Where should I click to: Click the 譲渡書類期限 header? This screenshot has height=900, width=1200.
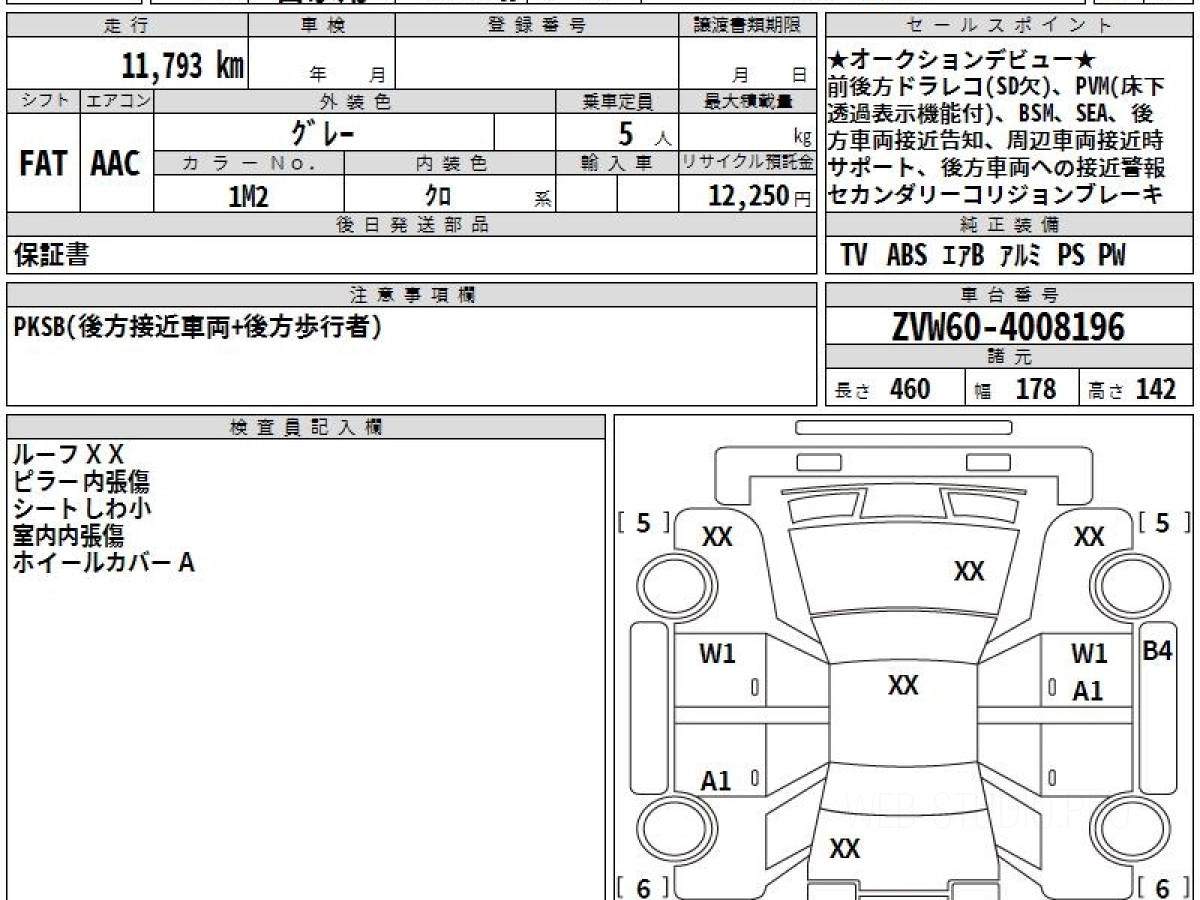747,26
